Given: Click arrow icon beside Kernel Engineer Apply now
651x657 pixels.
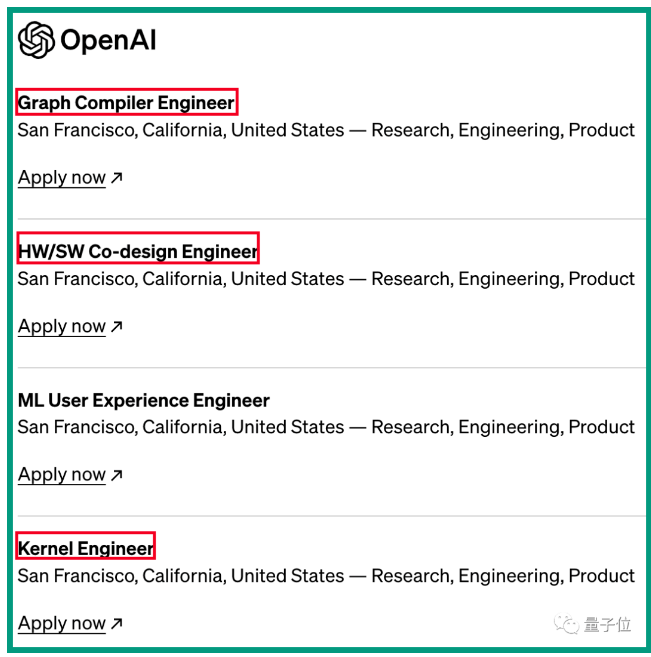Looking at the screenshot, I should tap(116, 623).
